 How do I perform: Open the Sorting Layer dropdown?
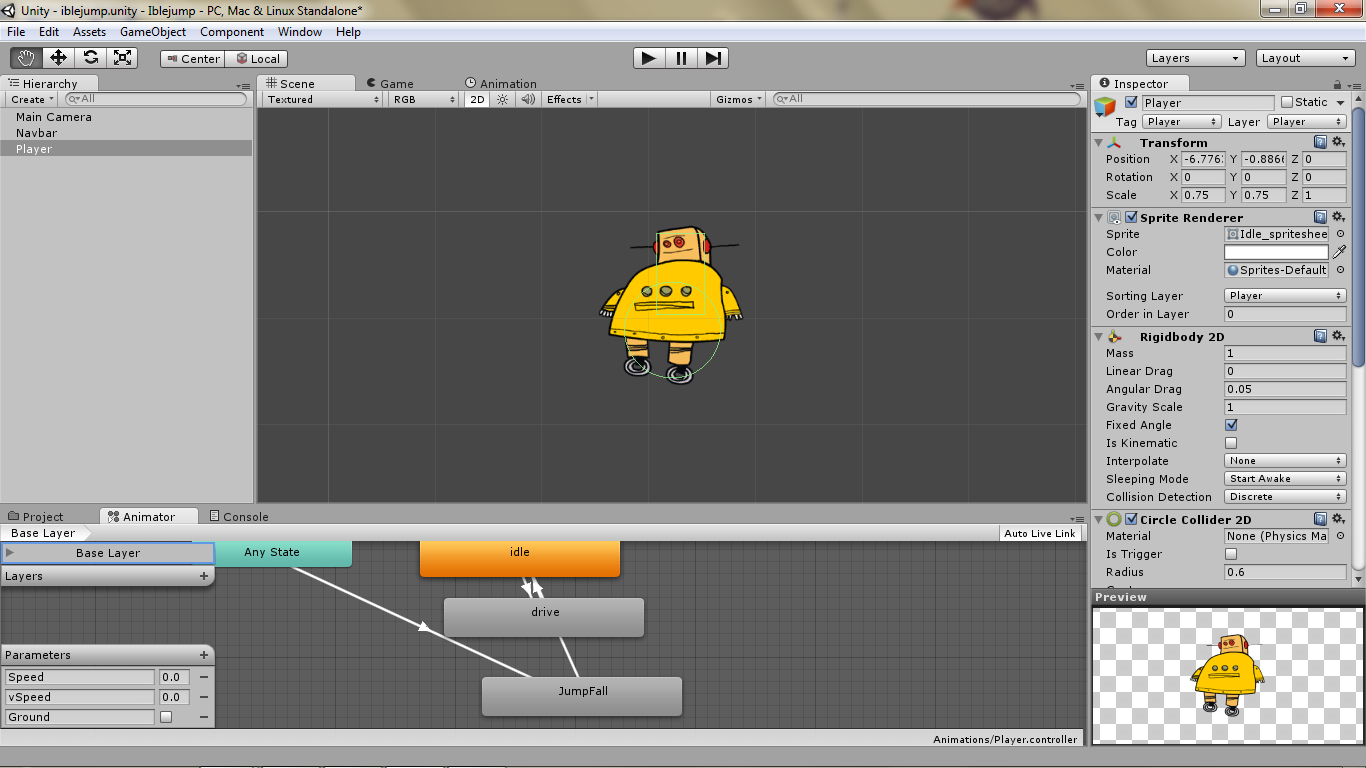click(x=1284, y=295)
